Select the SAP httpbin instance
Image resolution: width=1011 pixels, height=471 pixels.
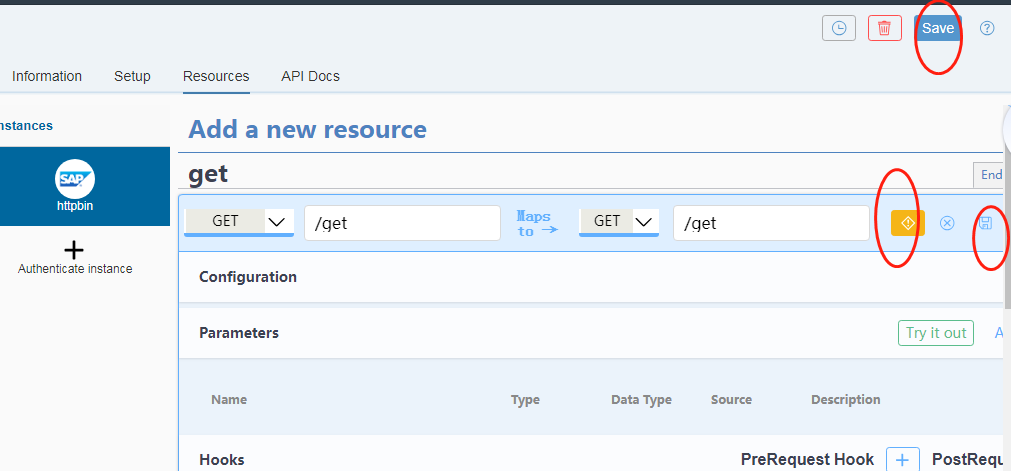(x=74, y=186)
